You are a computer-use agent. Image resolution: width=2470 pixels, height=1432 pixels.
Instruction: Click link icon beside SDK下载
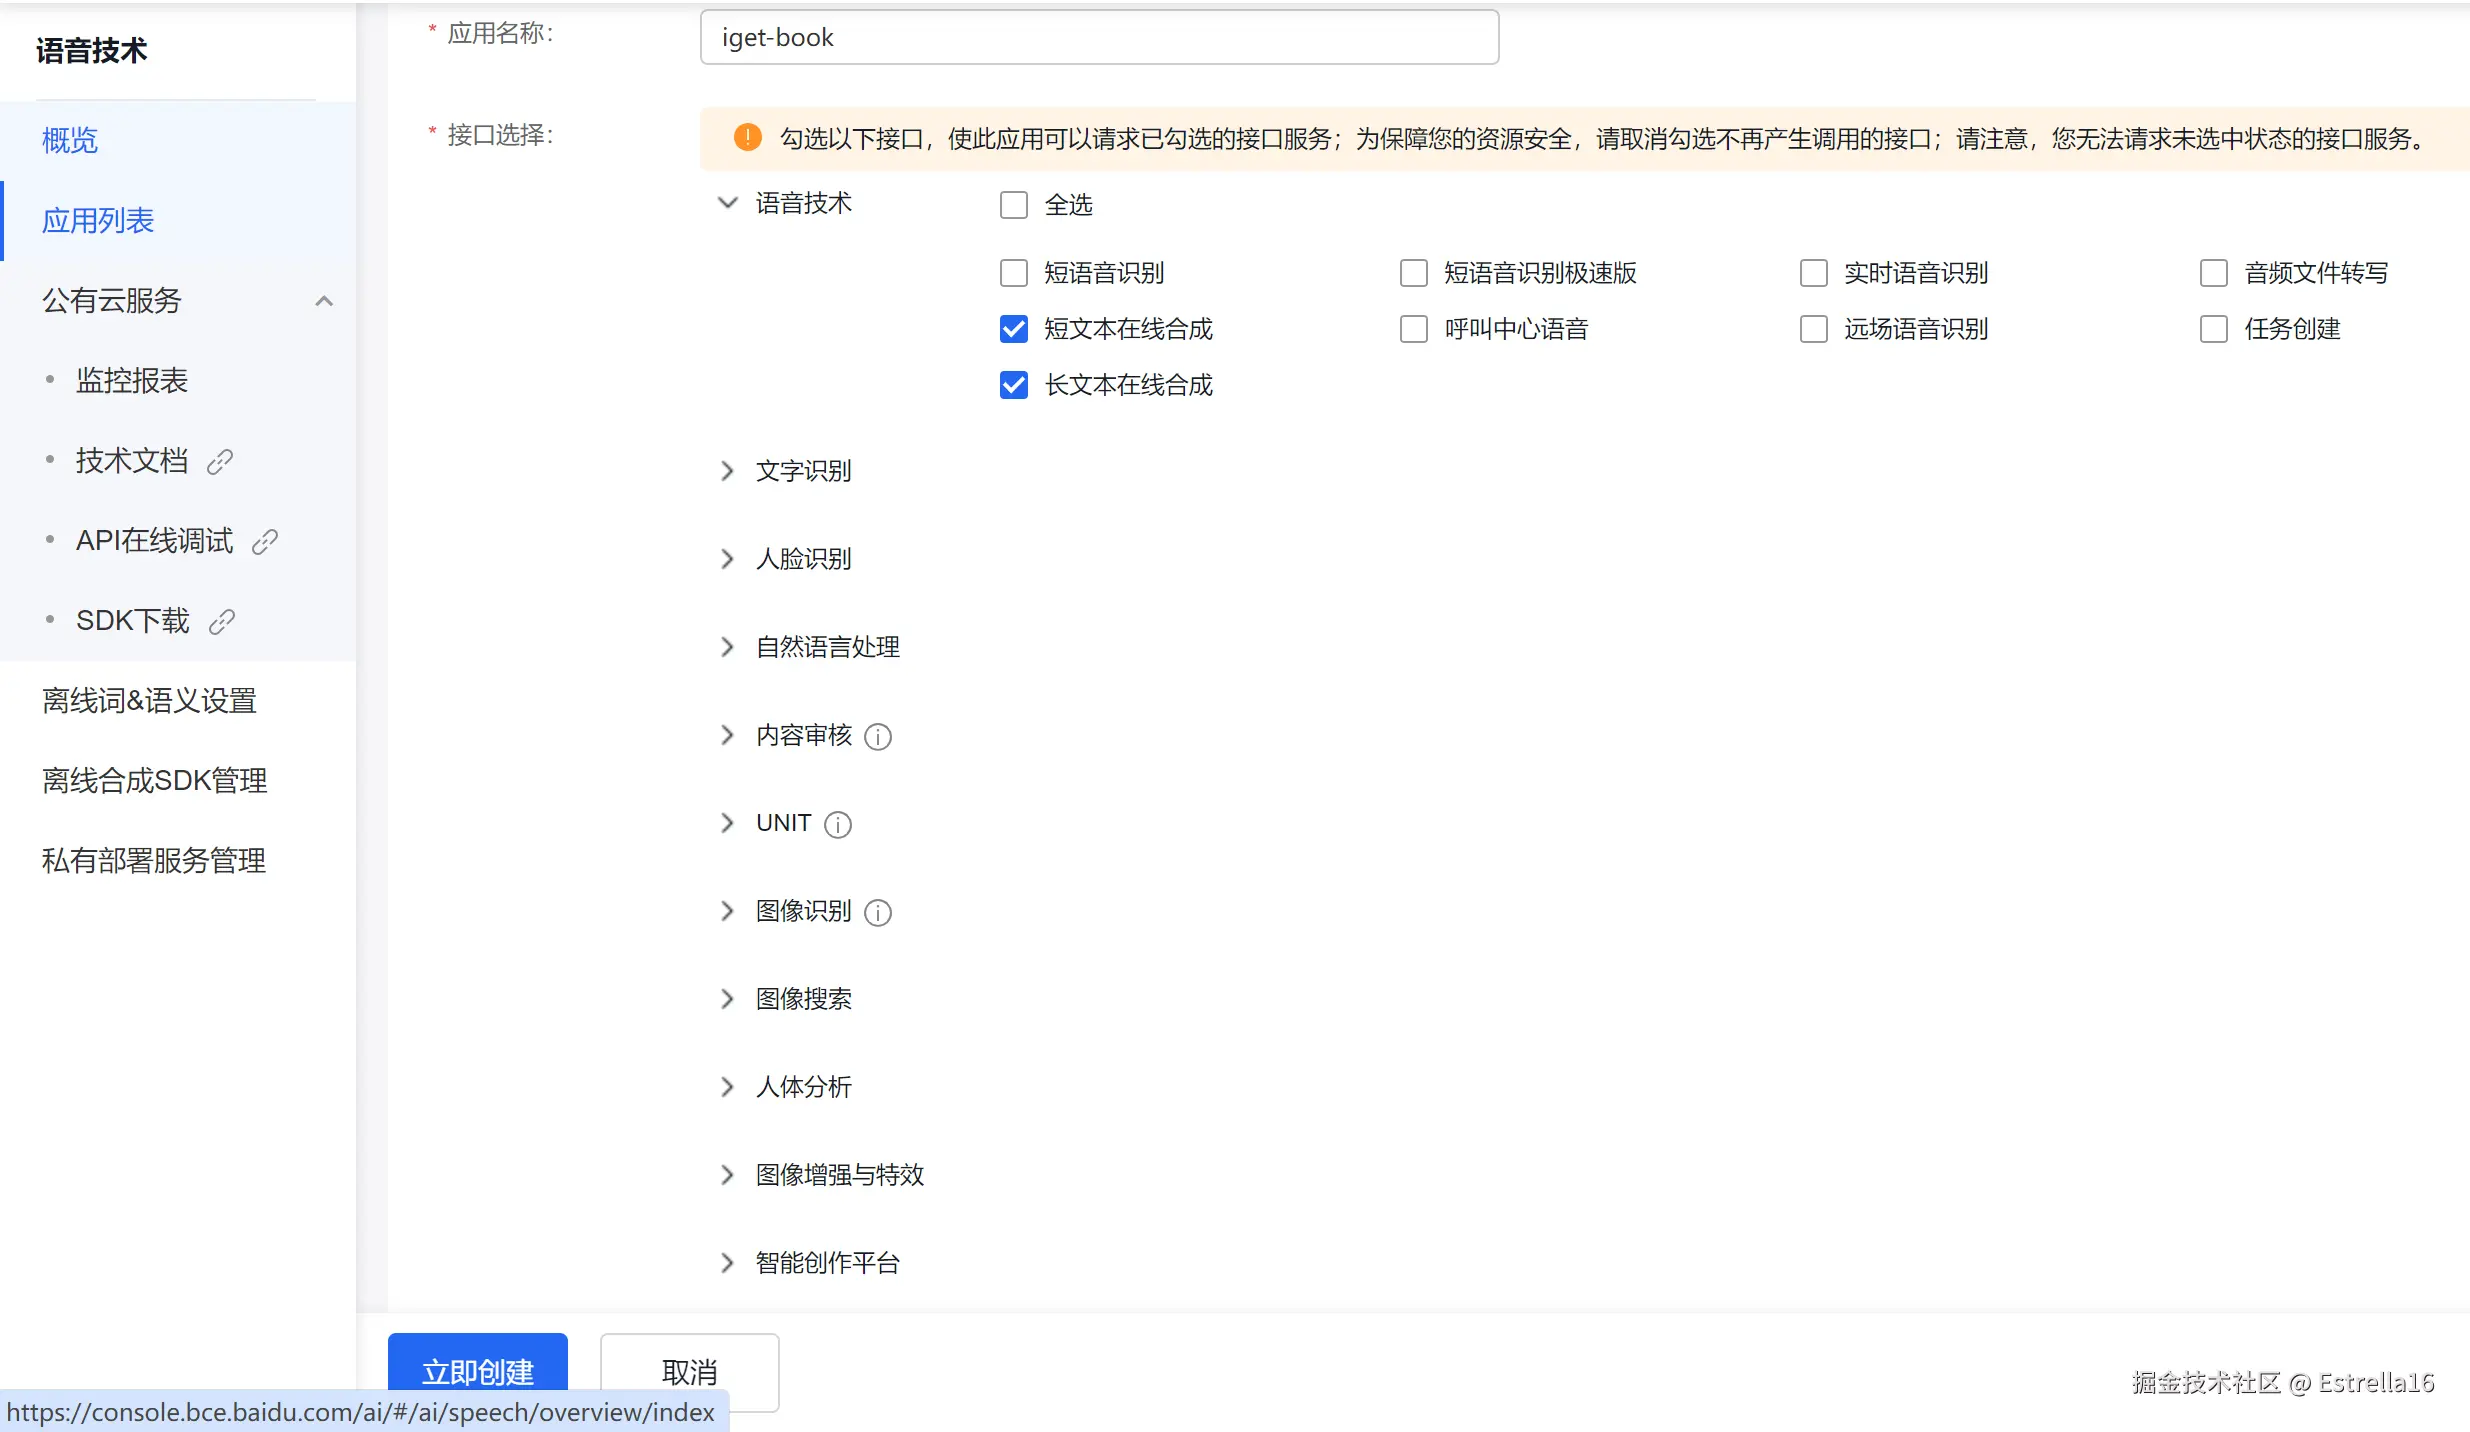pyautogui.click(x=222, y=621)
